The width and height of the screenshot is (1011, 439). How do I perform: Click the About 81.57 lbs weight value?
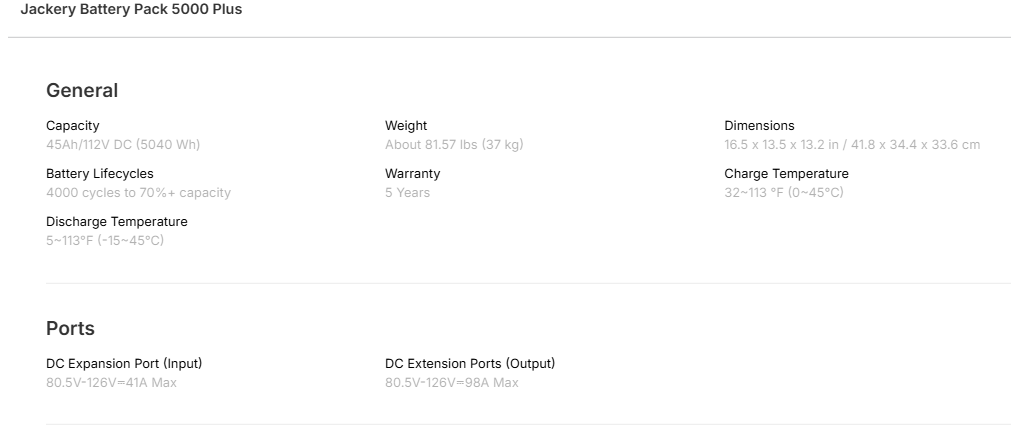(454, 145)
